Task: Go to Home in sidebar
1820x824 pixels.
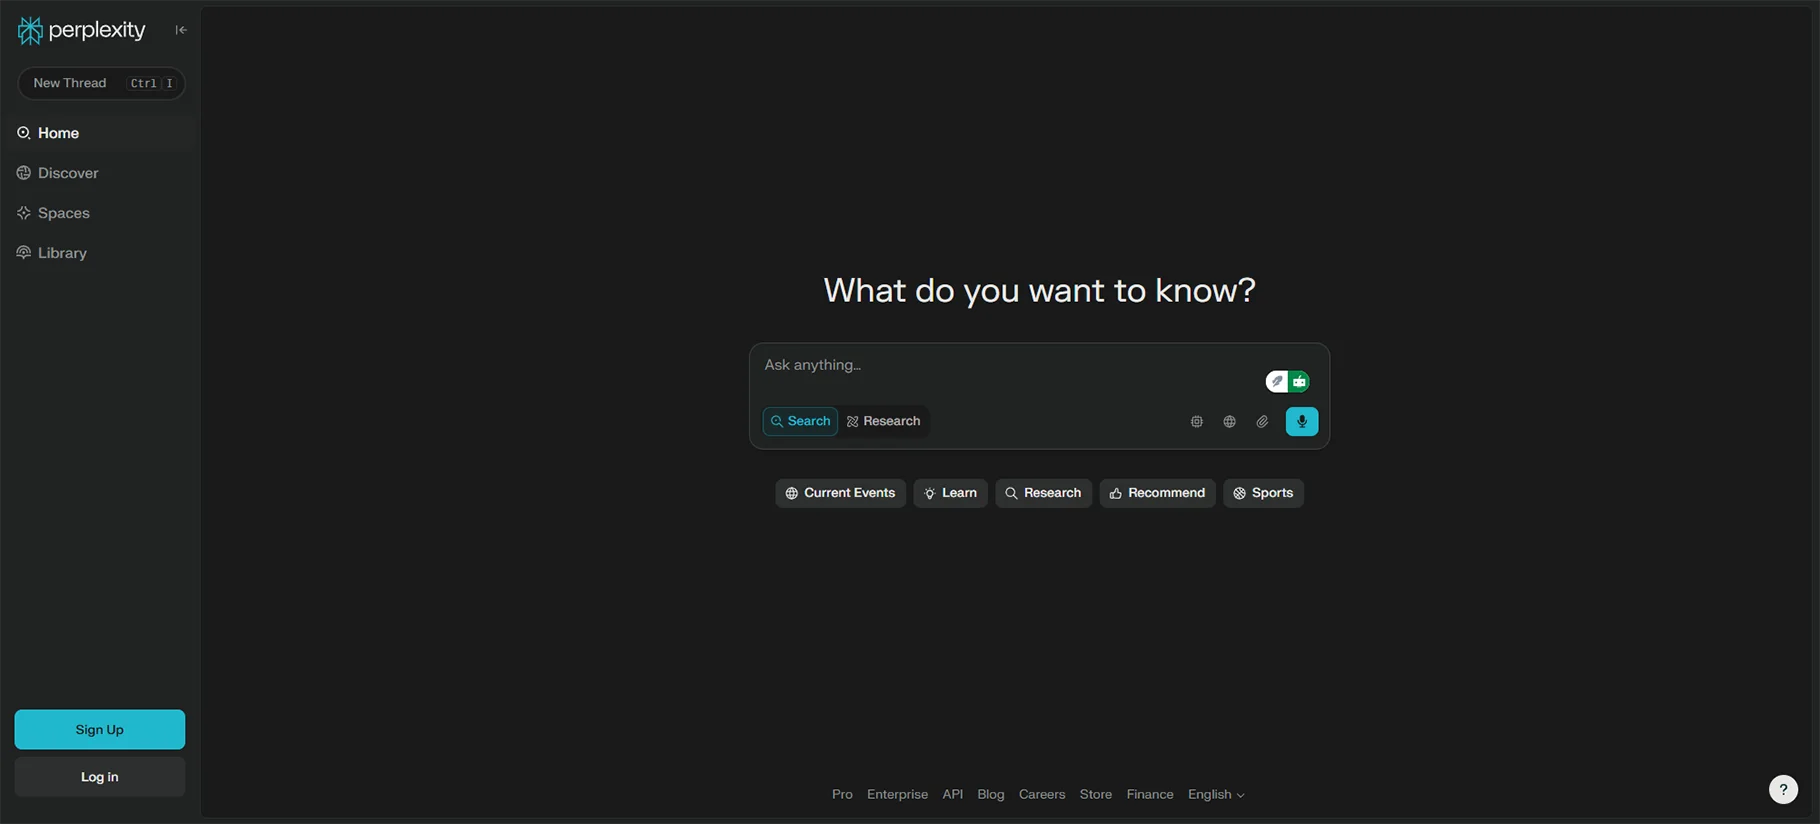Action: [x=100, y=133]
